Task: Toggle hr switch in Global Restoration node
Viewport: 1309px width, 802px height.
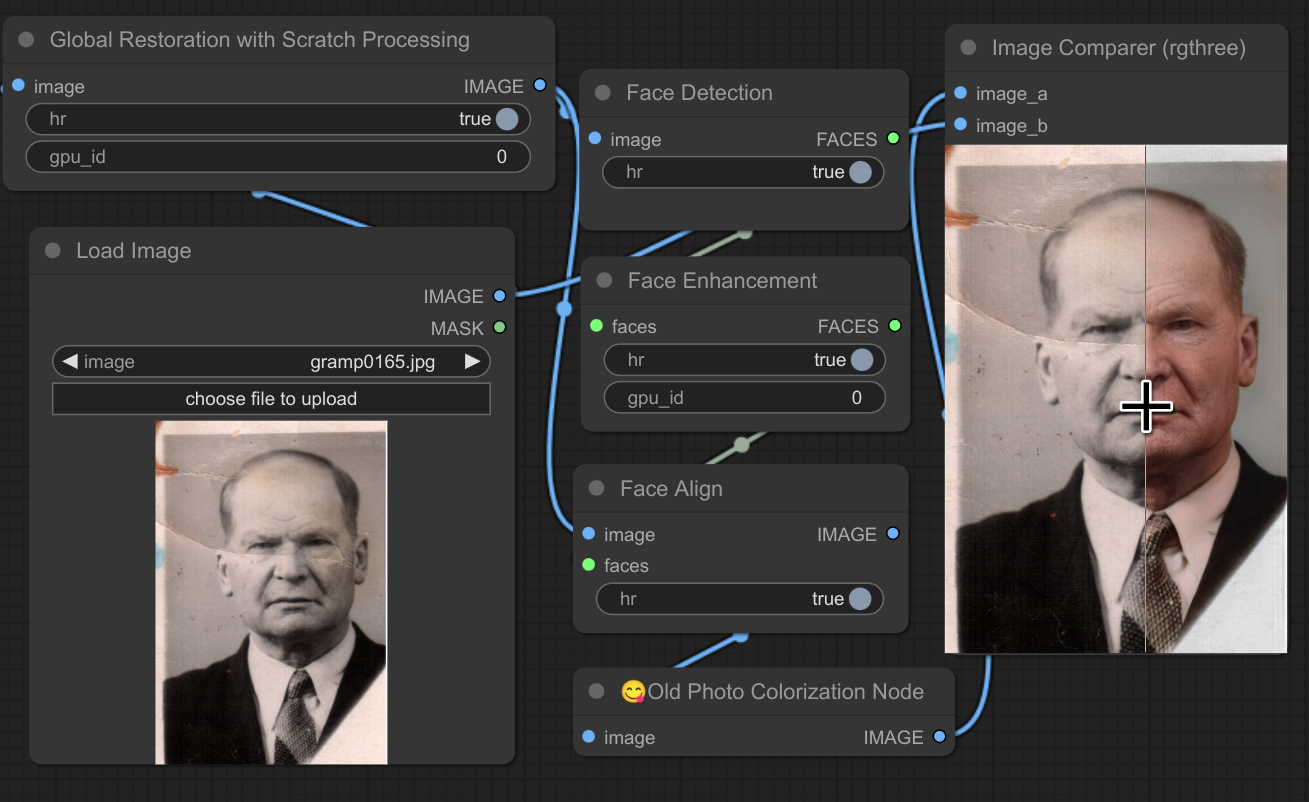Action: [506, 119]
